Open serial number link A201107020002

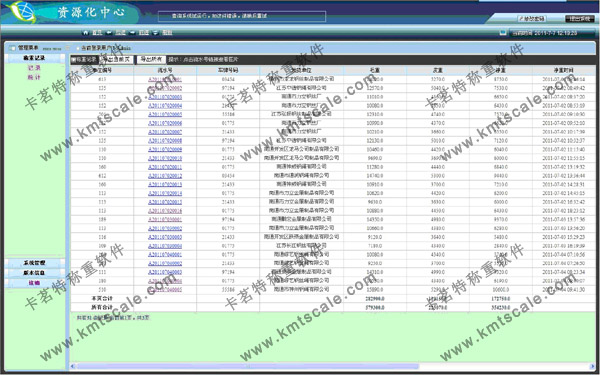click(x=165, y=88)
